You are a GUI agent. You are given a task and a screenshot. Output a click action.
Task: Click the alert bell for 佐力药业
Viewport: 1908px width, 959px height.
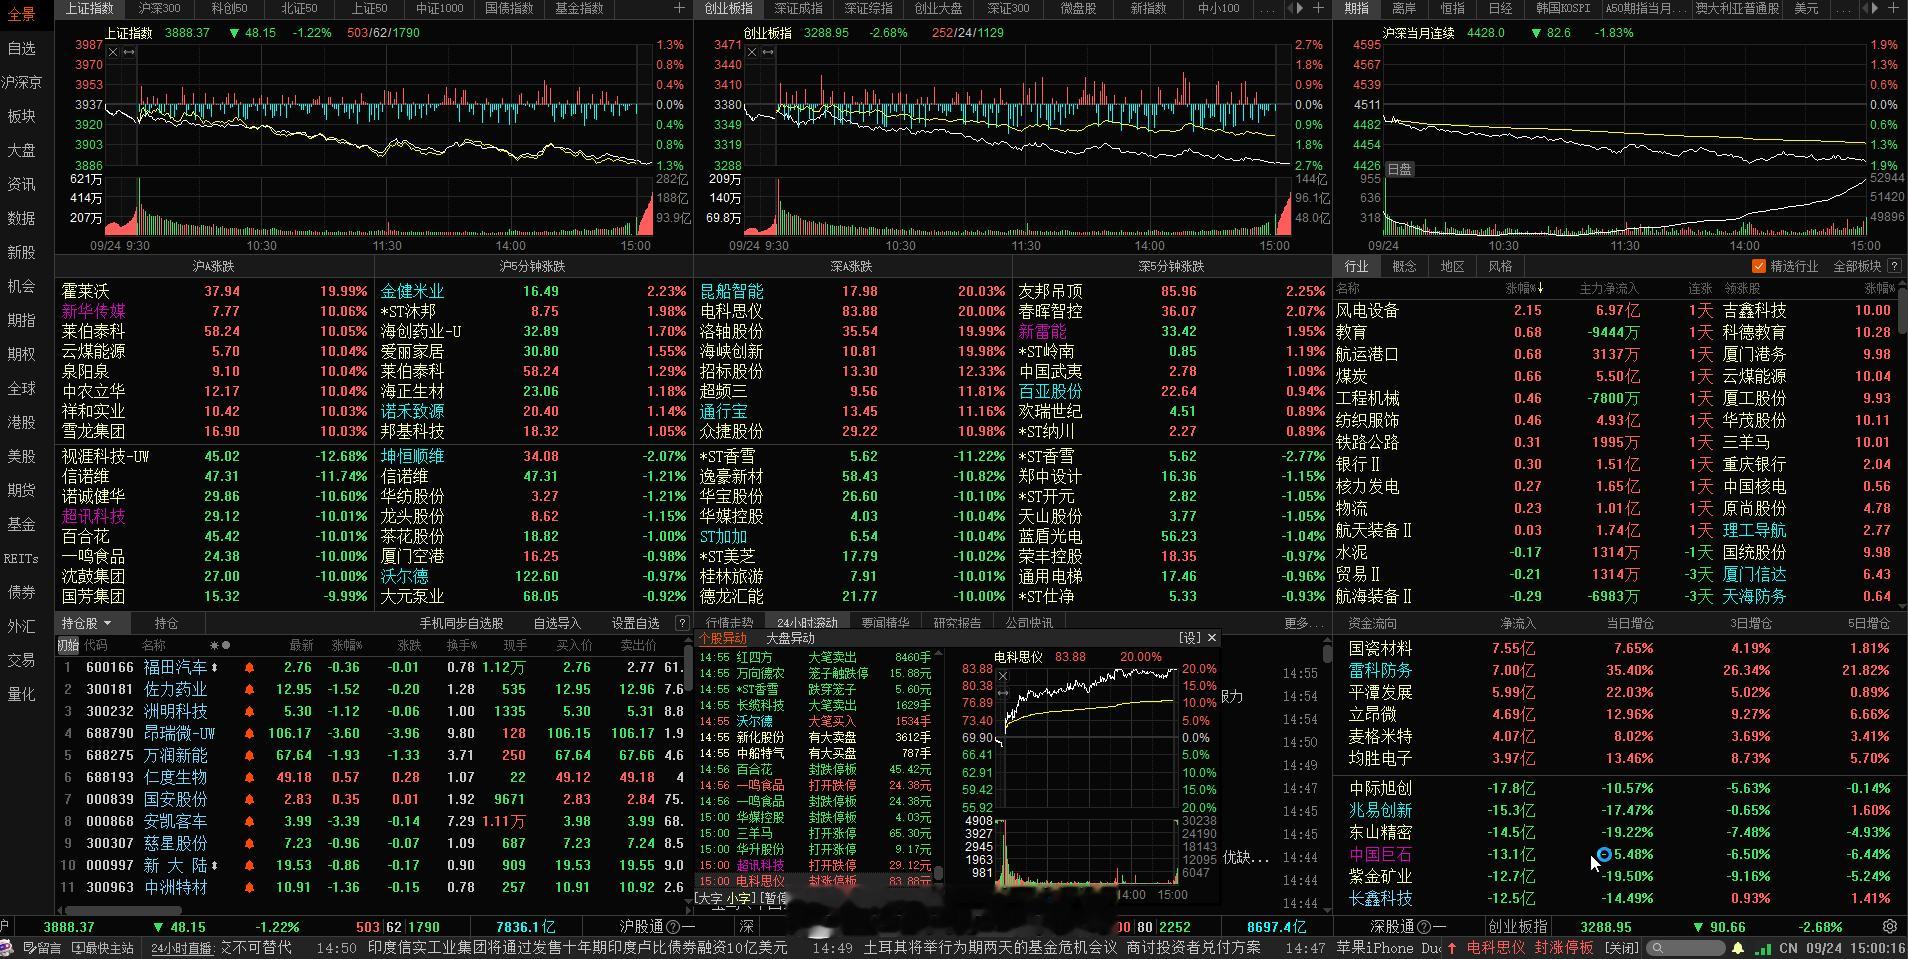point(248,689)
